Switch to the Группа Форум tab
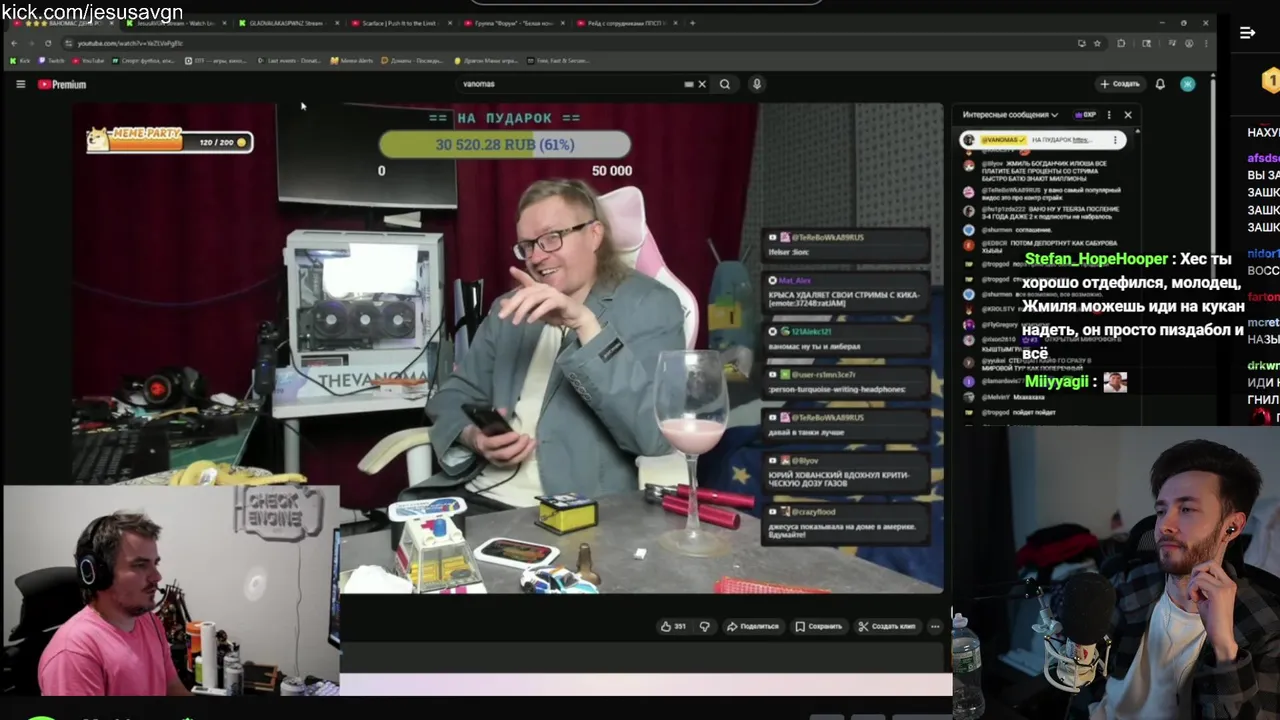This screenshot has height=720, width=1280. point(512,22)
